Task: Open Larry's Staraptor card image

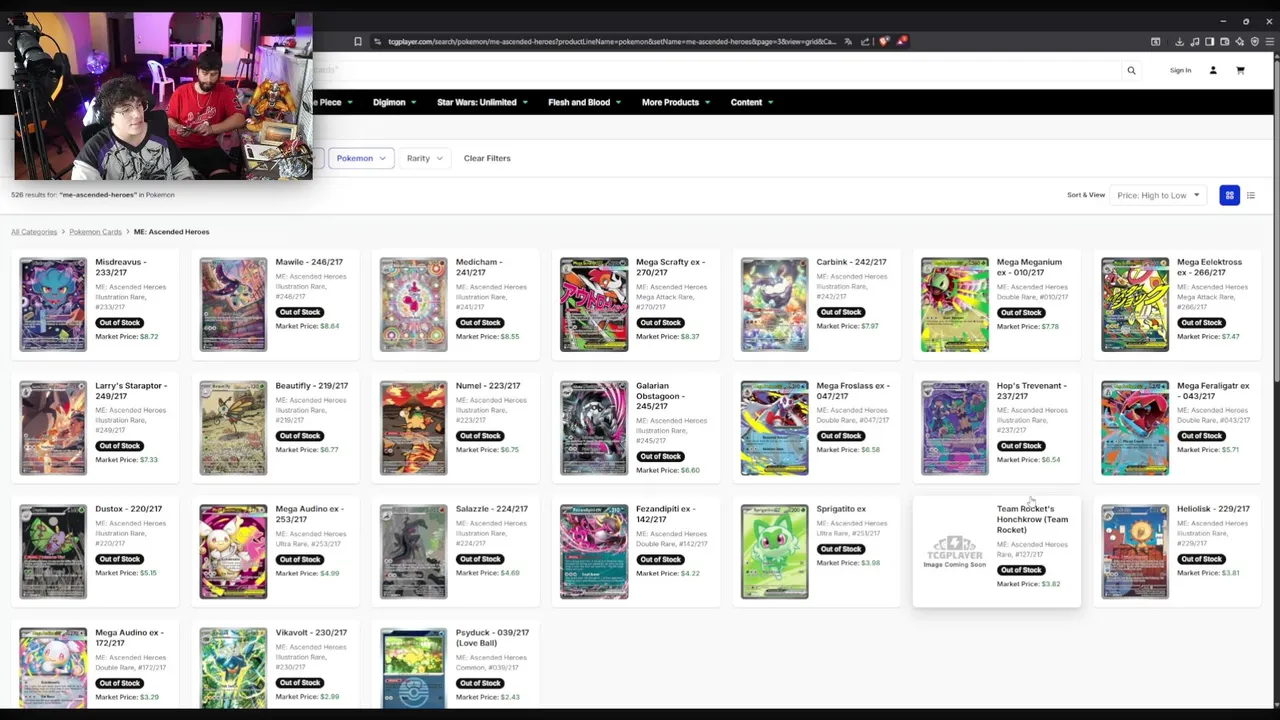Action: (53, 428)
